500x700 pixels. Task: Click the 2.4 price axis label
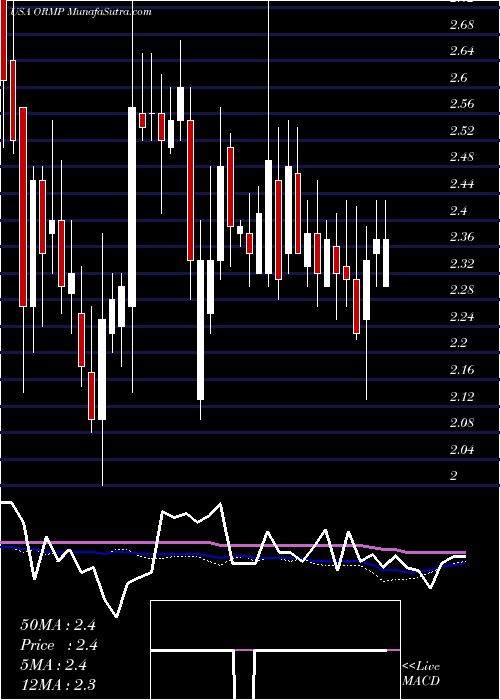[x=458, y=211]
